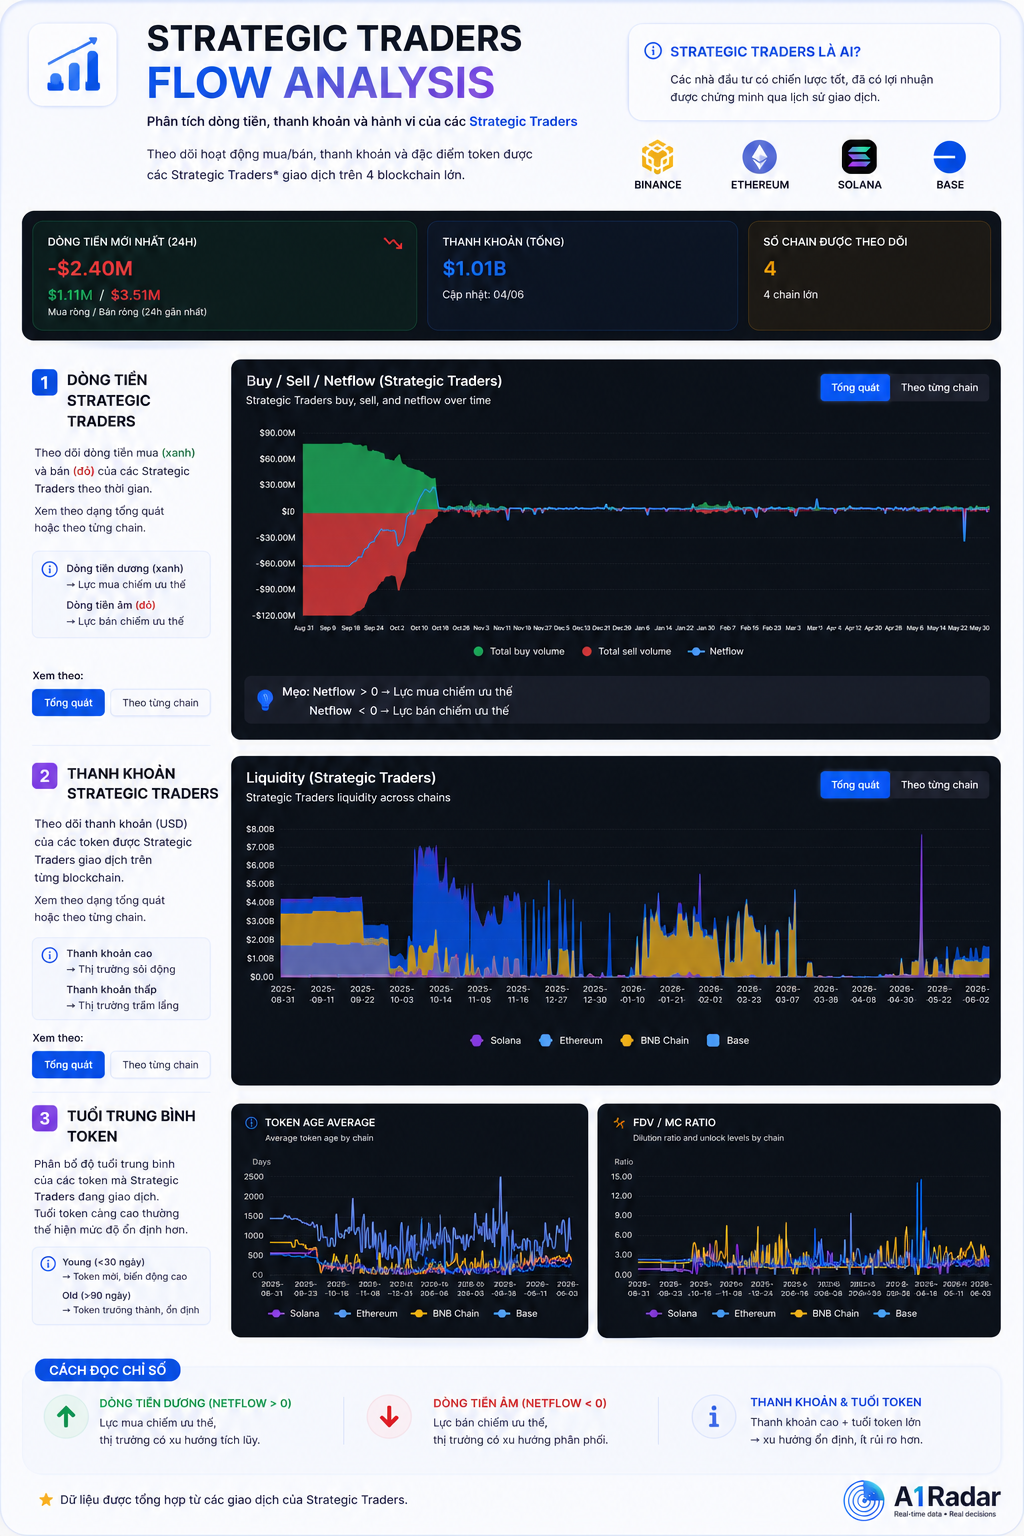Click 'Buy / Sell / Netflow (Strategic Traders)' title

coord(374,381)
